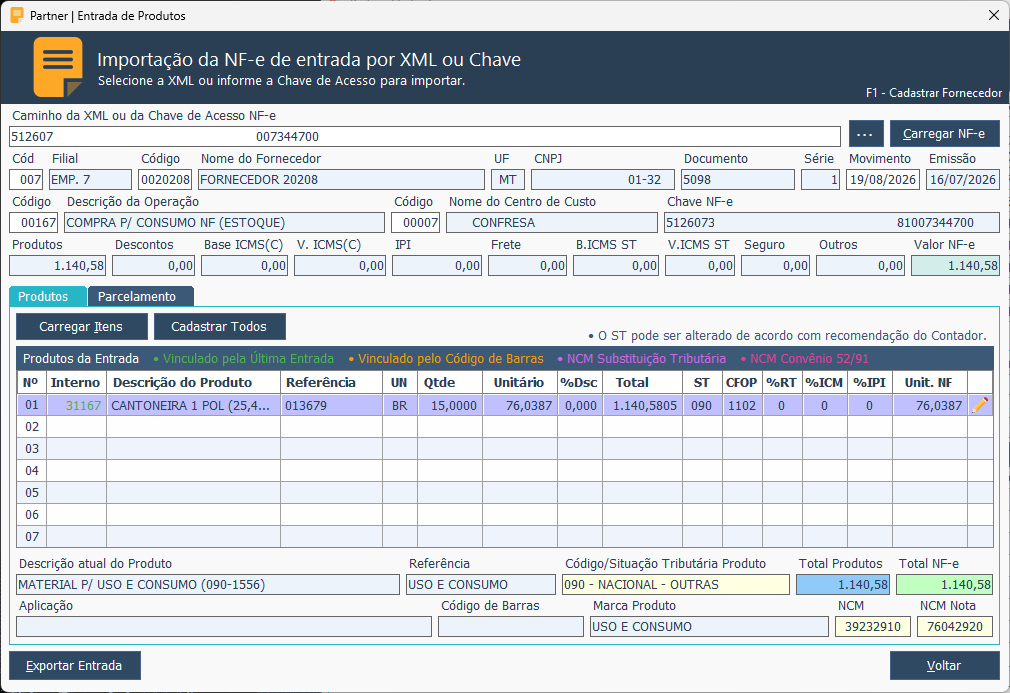
Task: Click reference cell 013679
Action: coord(332,406)
